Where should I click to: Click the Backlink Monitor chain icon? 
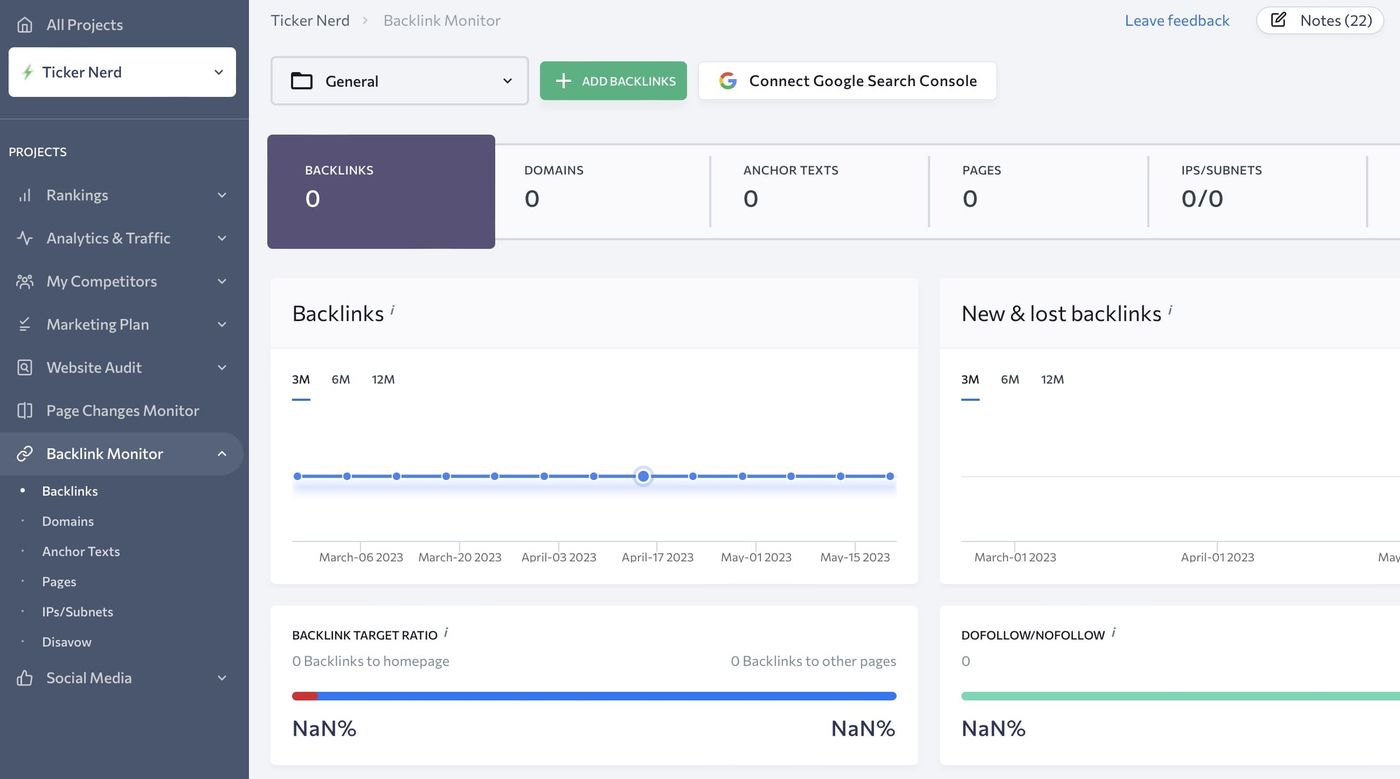coord(25,453)
